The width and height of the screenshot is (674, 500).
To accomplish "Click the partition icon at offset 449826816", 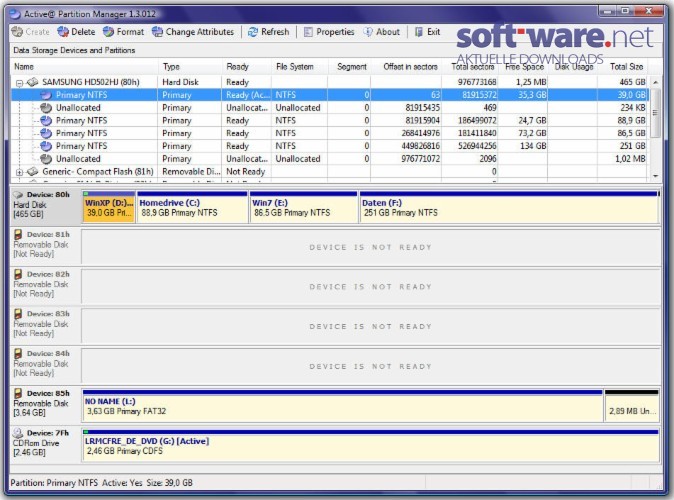I will pos(46,146).
